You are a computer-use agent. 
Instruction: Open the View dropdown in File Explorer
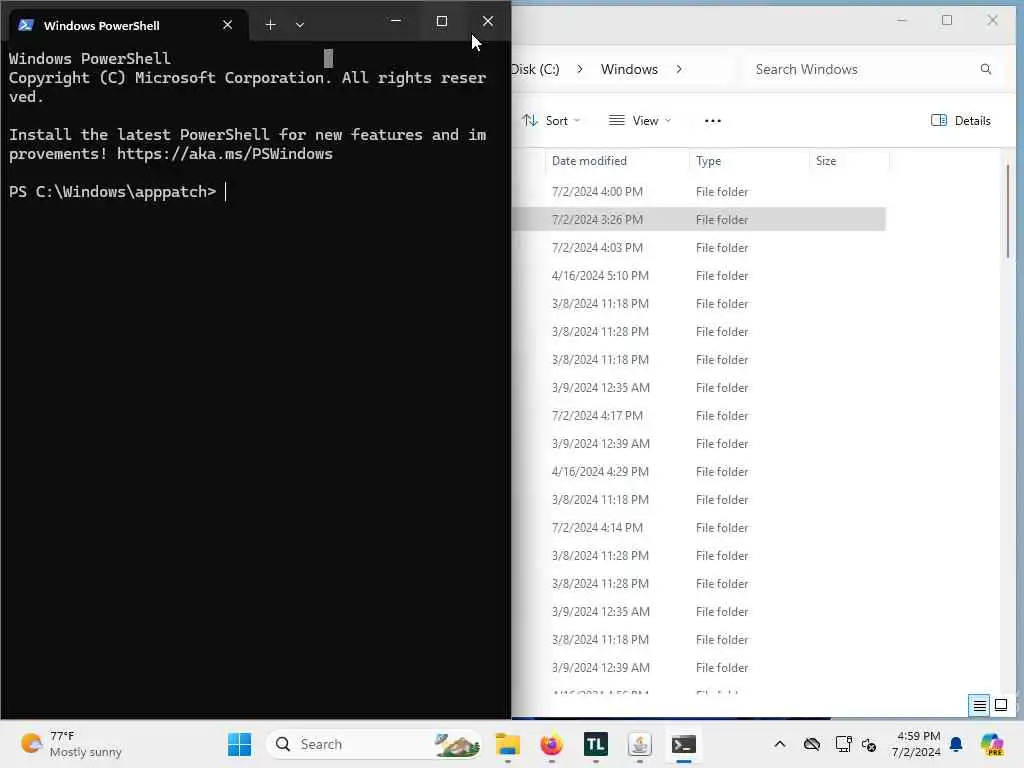(x=640, y=121)
